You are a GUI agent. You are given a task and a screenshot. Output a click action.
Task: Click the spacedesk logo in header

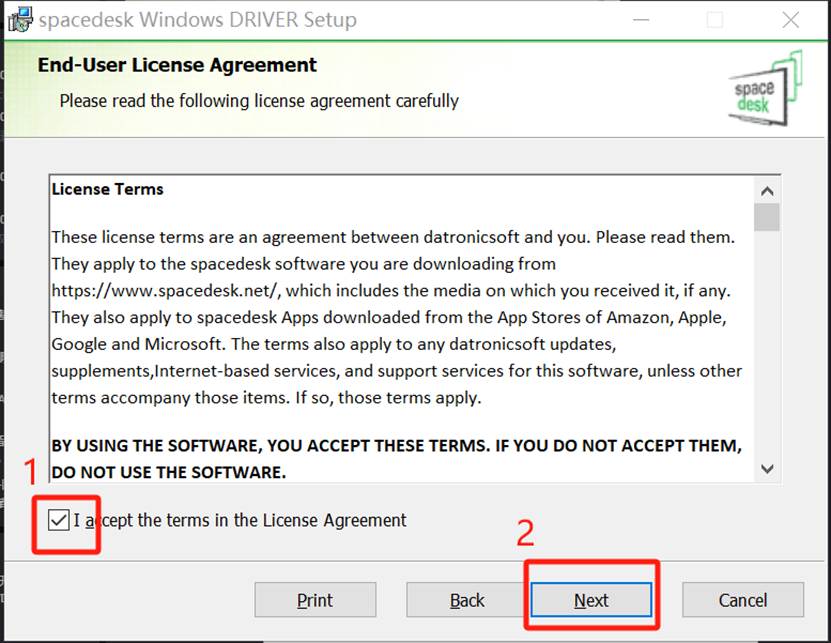point(765,88)
